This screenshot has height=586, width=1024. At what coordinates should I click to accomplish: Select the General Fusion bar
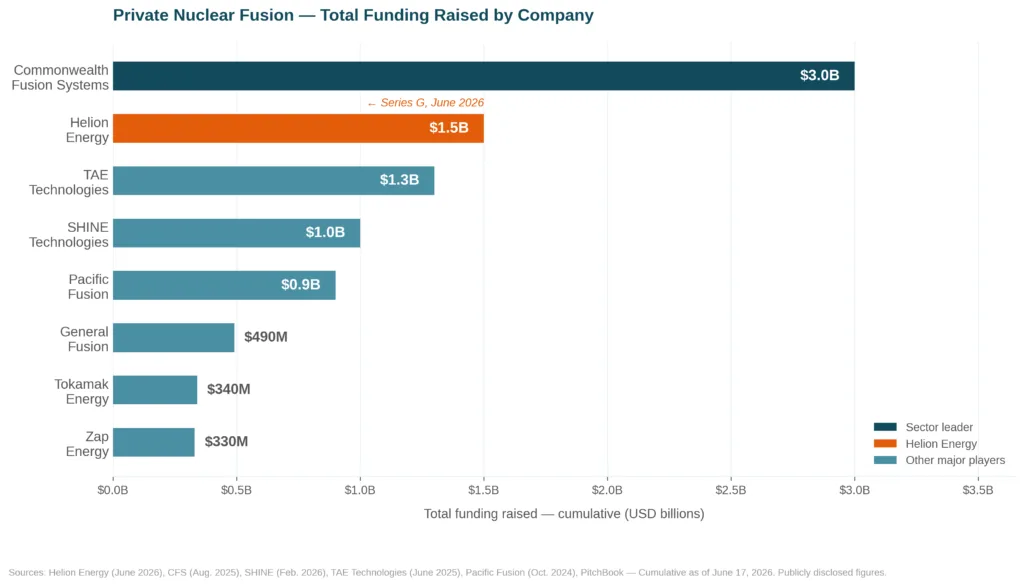[173, 337]
